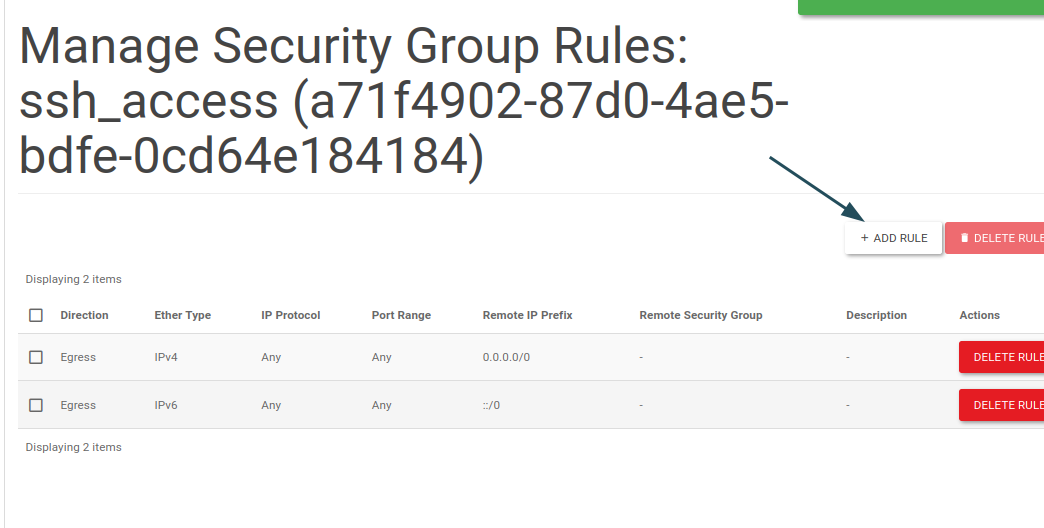Check the IPv4 Egress rule checkbox
Screen dimensions: 1044x528
point(36,358)
